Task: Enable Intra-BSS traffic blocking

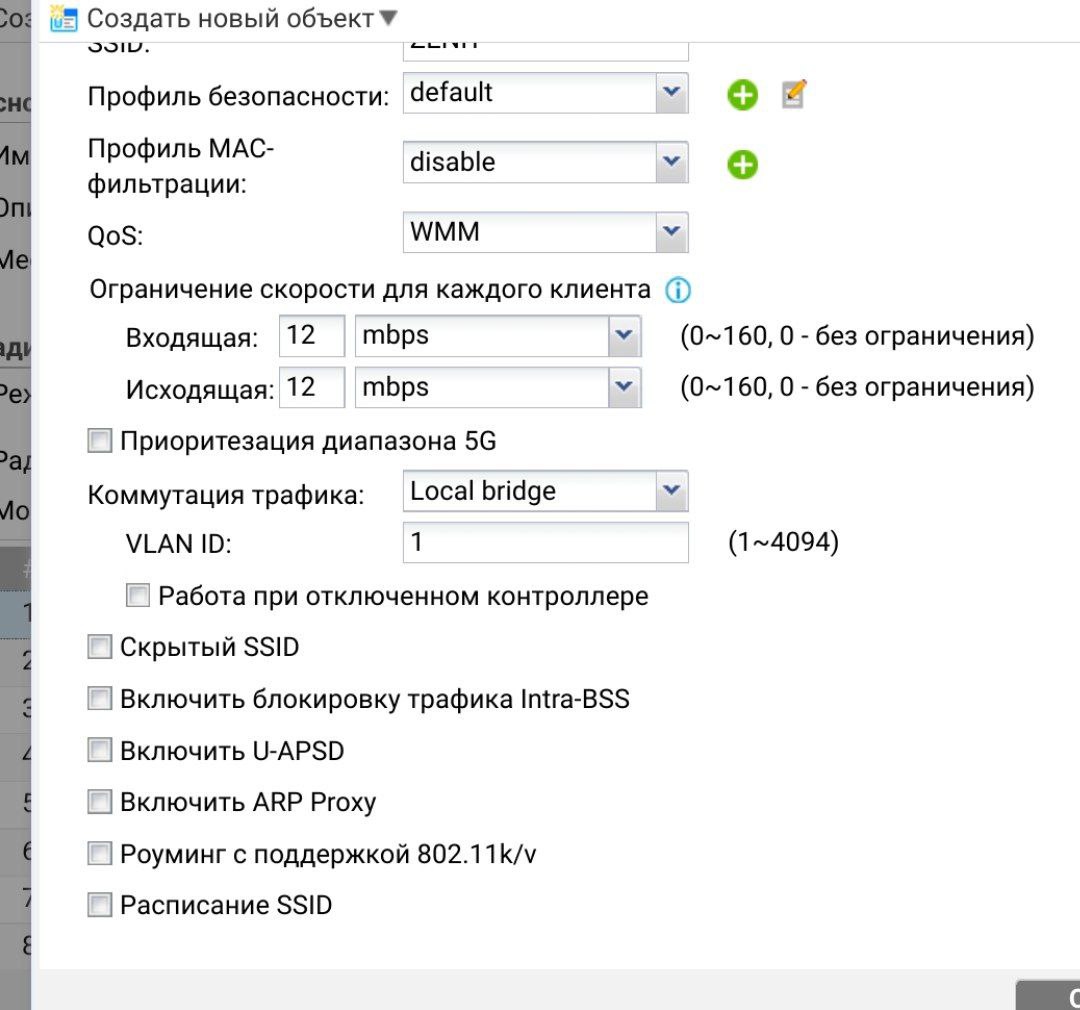Action: tap(100, 699)
